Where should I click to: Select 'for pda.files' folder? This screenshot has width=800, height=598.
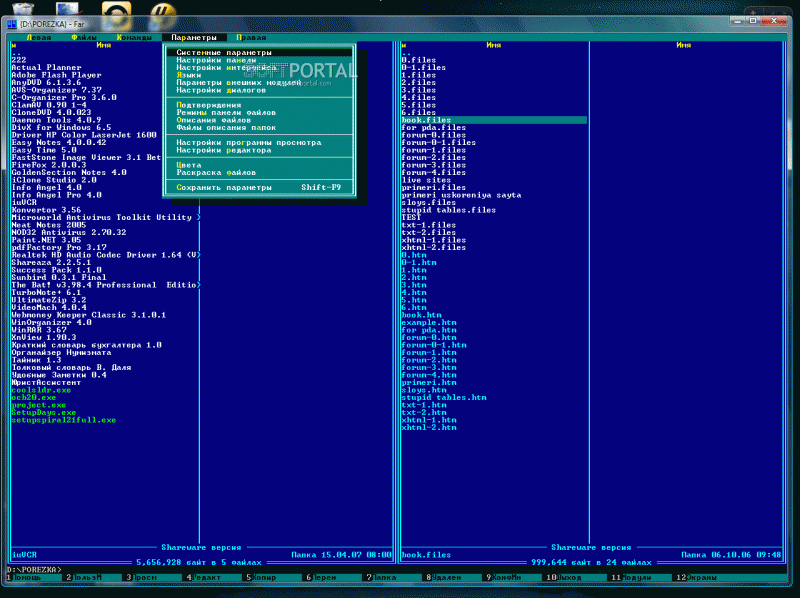434,128
